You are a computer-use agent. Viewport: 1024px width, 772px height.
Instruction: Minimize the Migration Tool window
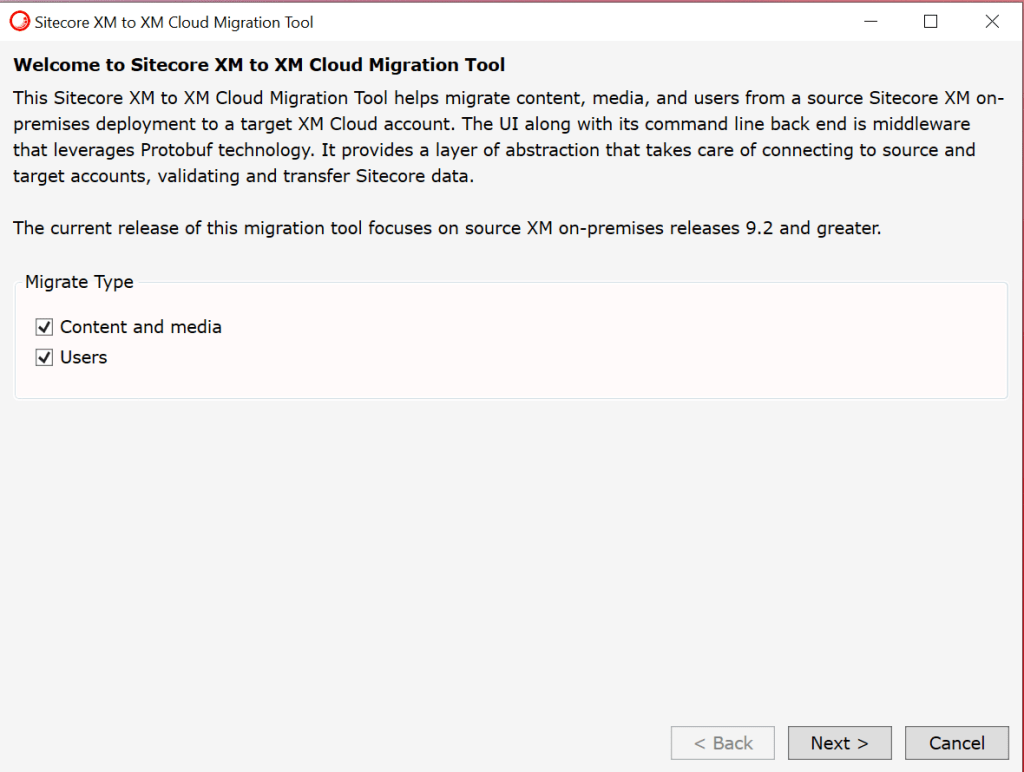[x=869, y=21]
